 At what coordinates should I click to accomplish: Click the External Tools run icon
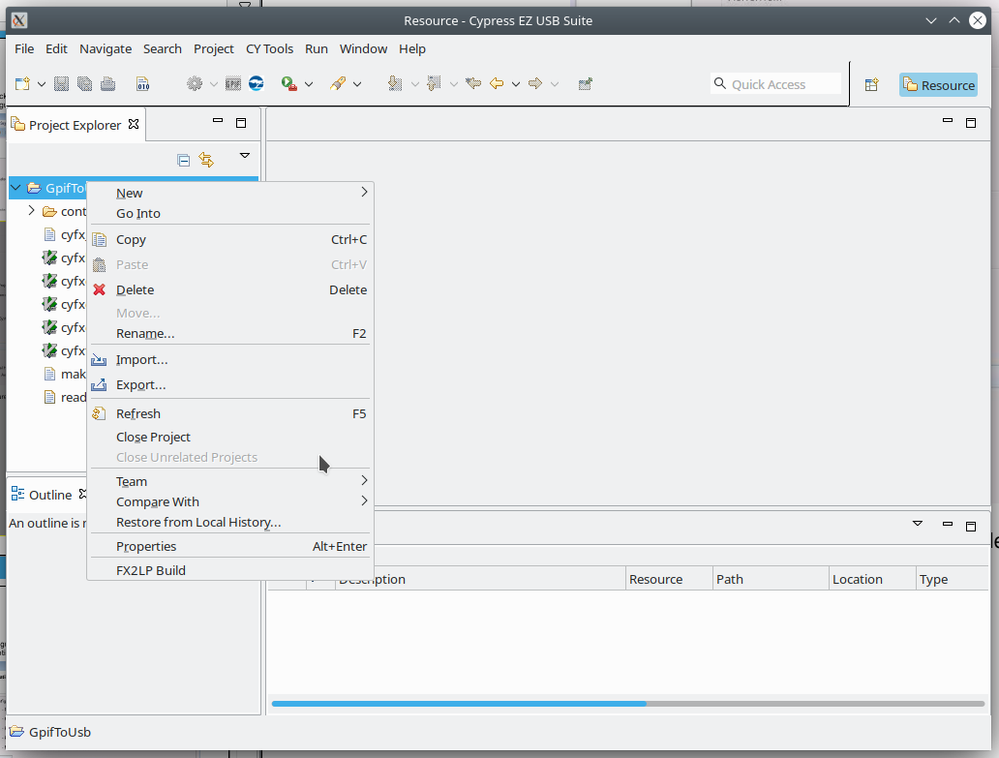(289, 83)
